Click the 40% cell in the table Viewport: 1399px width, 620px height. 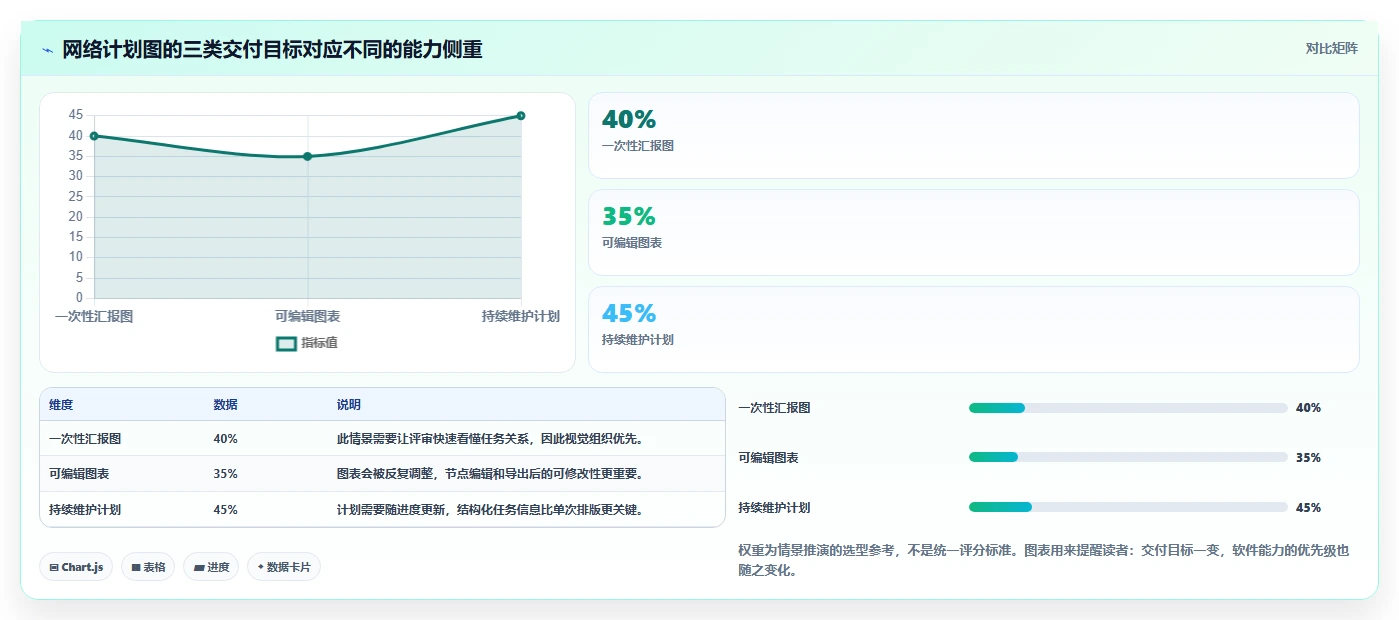point(225,439)
